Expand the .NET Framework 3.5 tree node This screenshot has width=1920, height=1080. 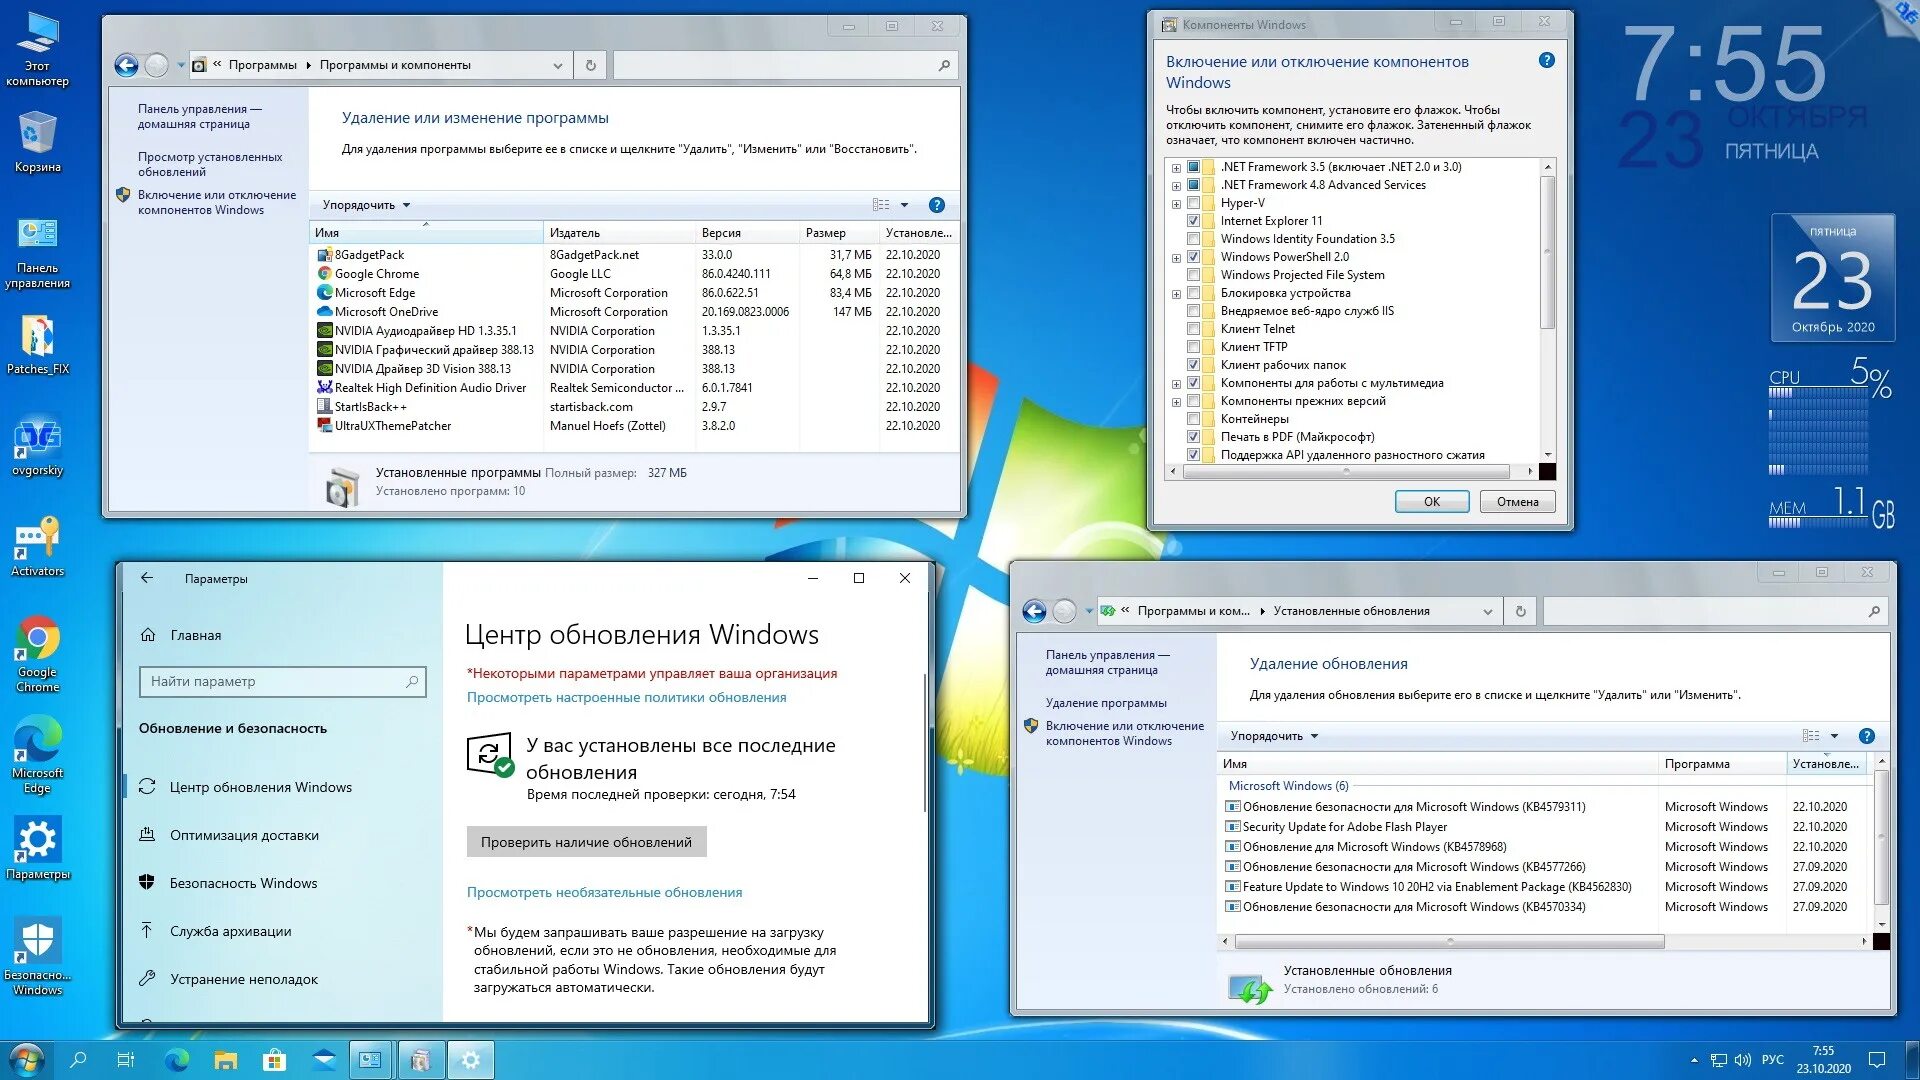tap(1176, 168)
